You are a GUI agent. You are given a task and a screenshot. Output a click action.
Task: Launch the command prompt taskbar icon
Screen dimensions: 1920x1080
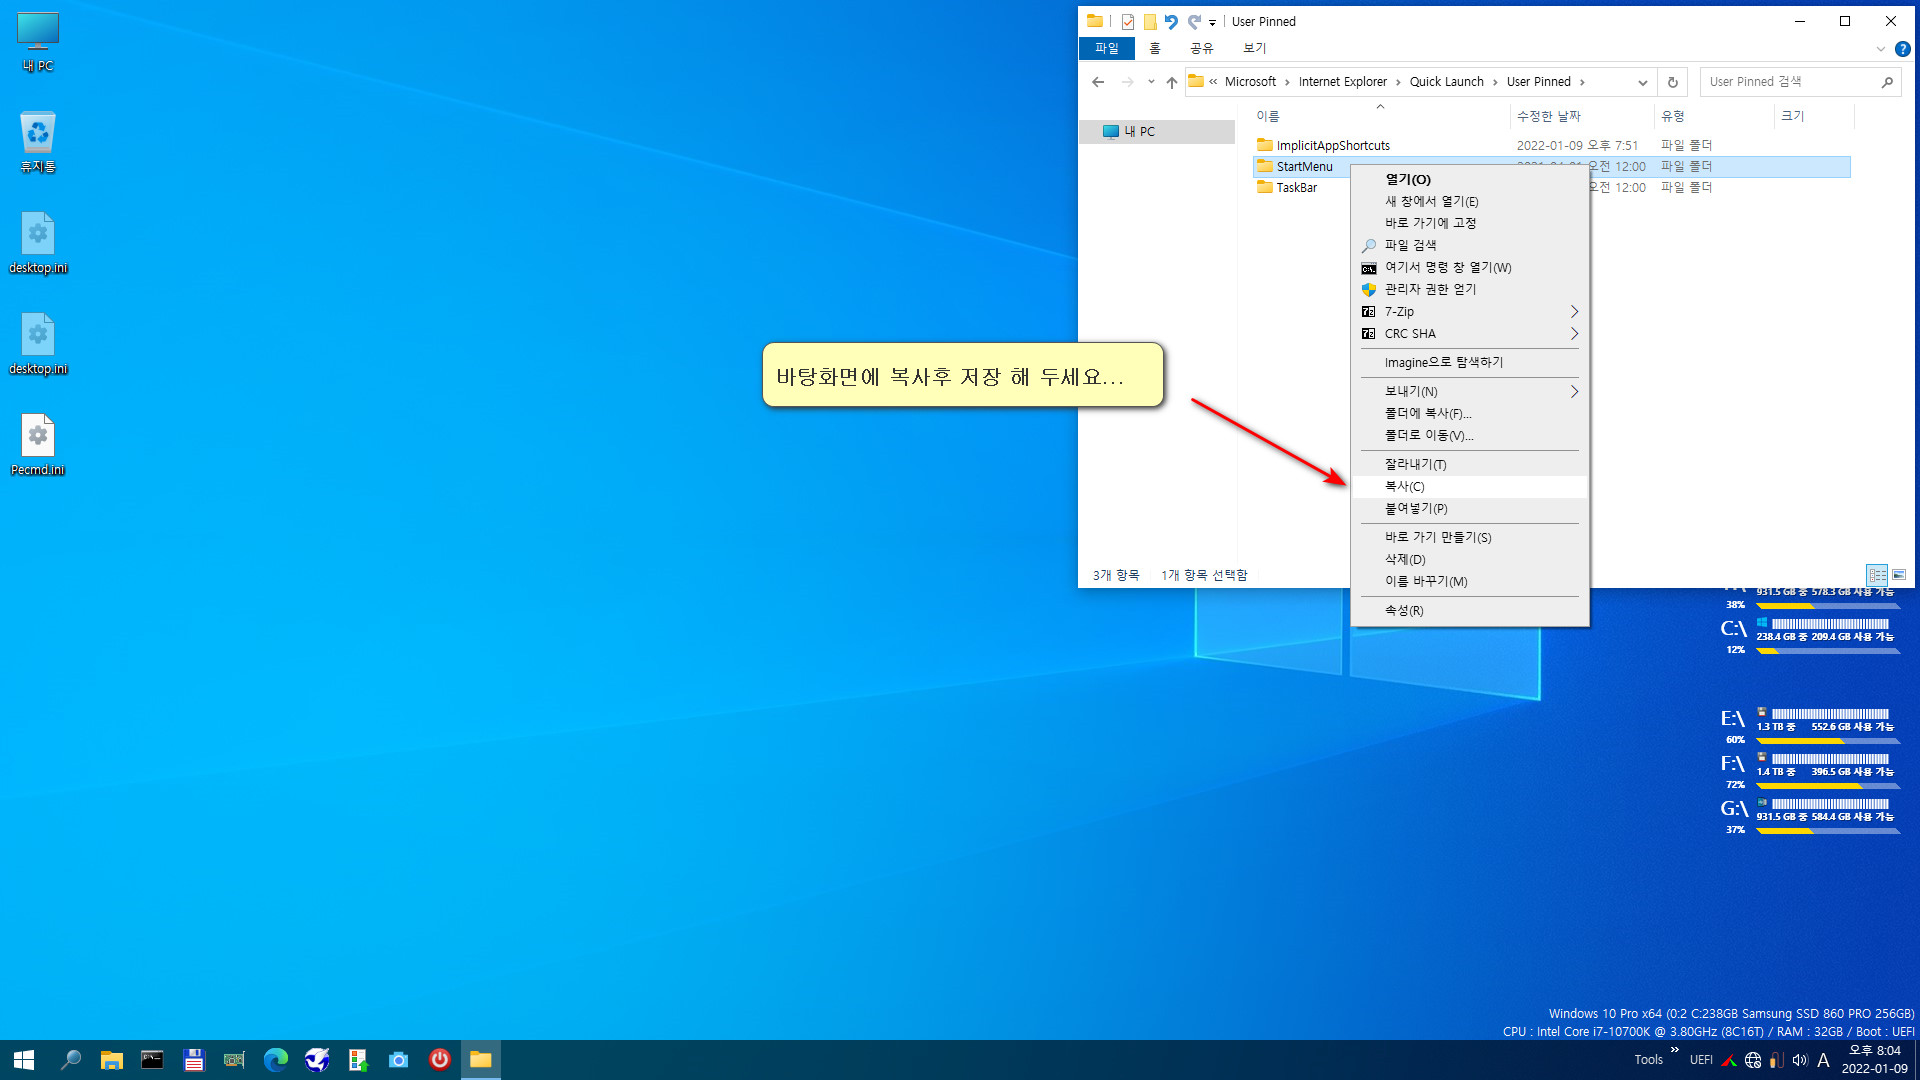(152, 1060)
